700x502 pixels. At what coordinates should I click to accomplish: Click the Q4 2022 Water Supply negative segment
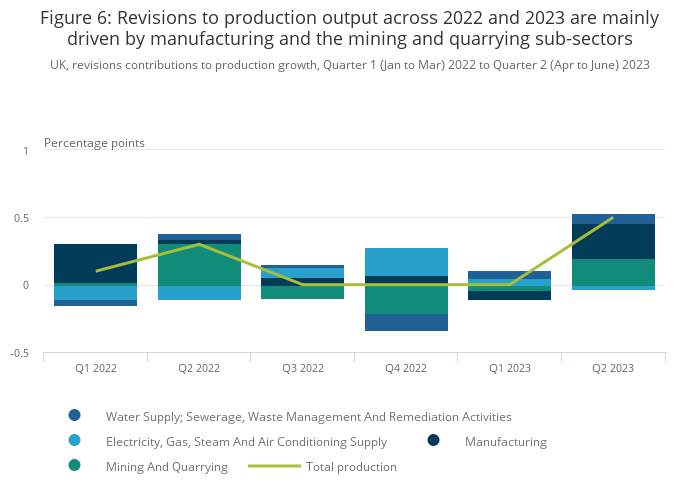point(406,322)
